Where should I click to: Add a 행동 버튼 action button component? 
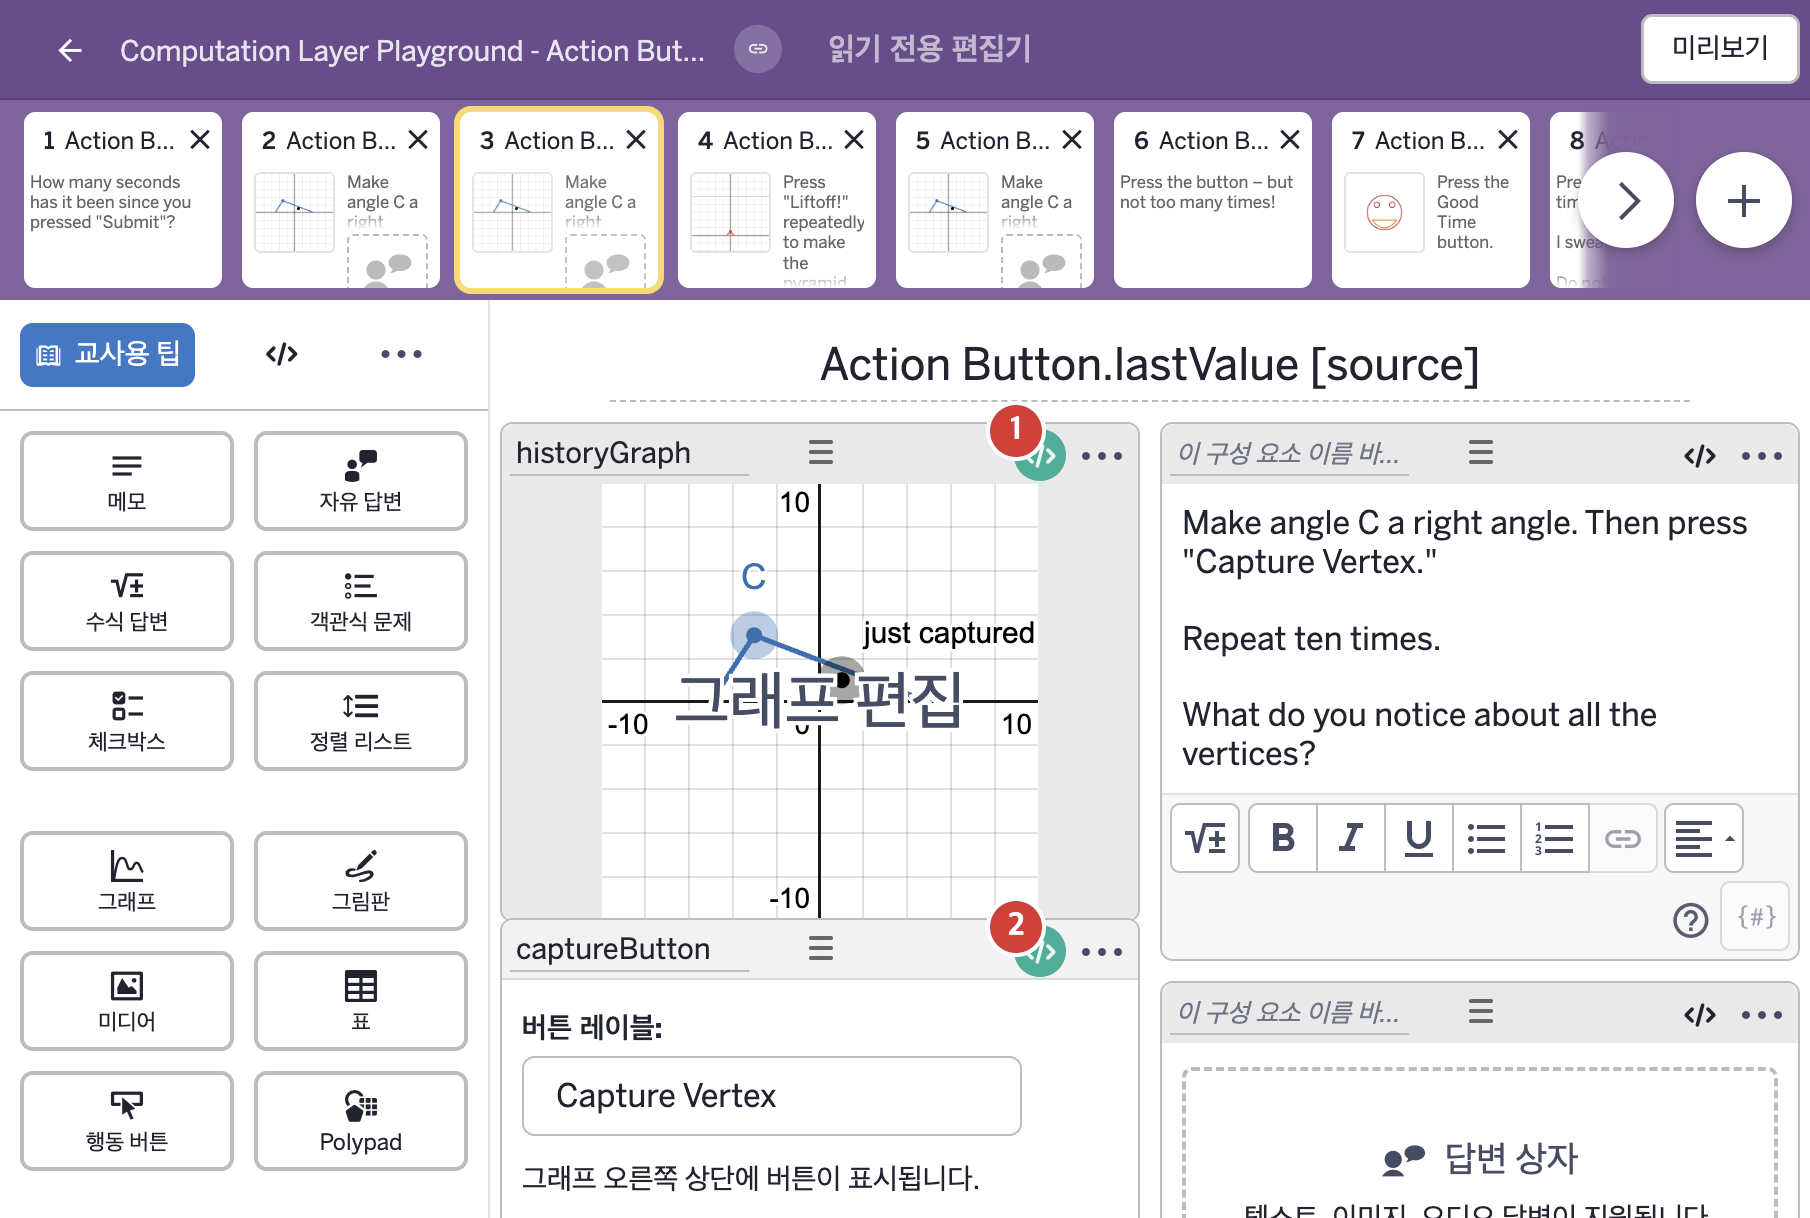coord(127,1121)
